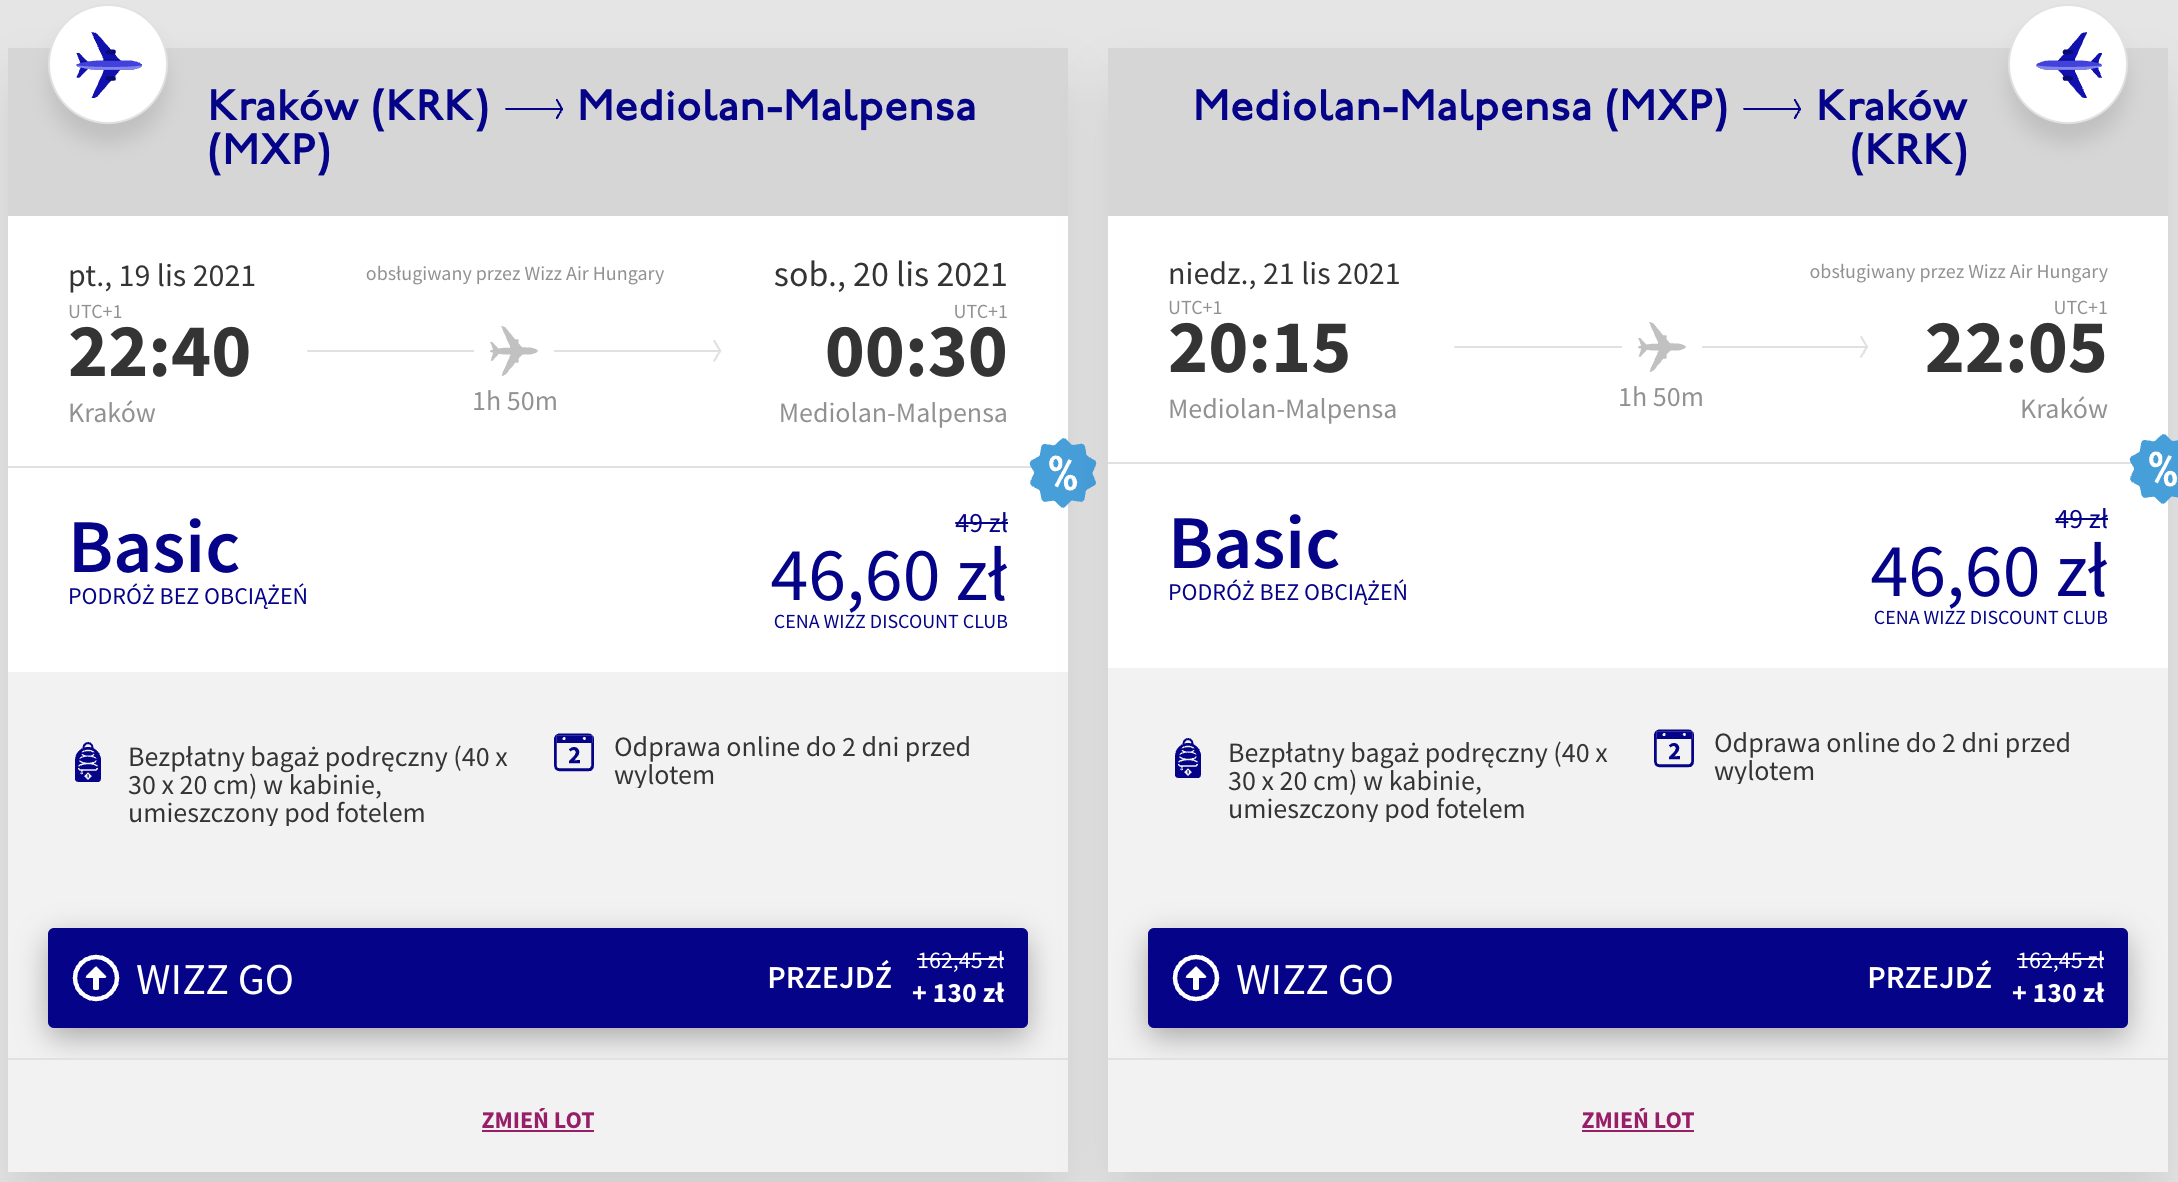The height and width of the screenshot is (1182, 2178).
Task: Click the backpack baggage icon for outbound flight
Action: pyautogui.click(x=88, y=762)
